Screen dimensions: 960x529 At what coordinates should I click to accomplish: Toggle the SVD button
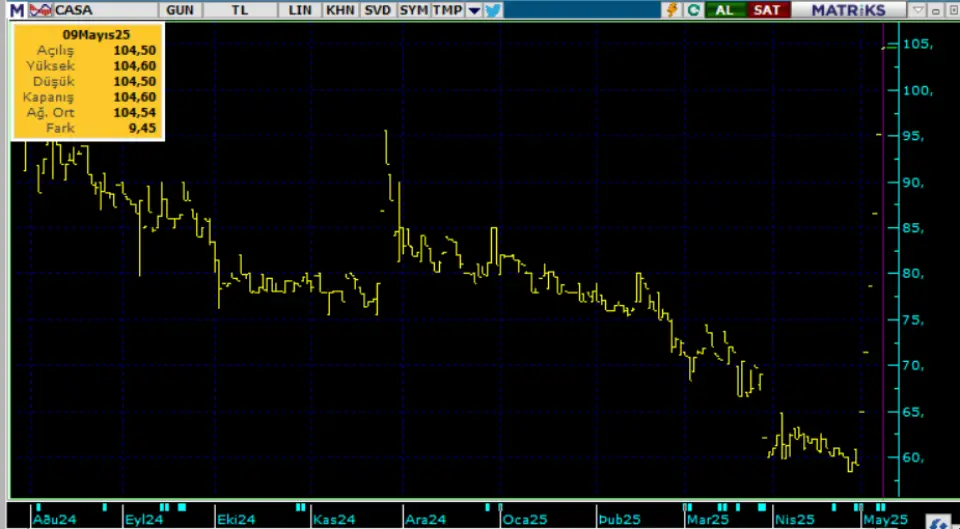pyautogui.click(x=377, y=10)
